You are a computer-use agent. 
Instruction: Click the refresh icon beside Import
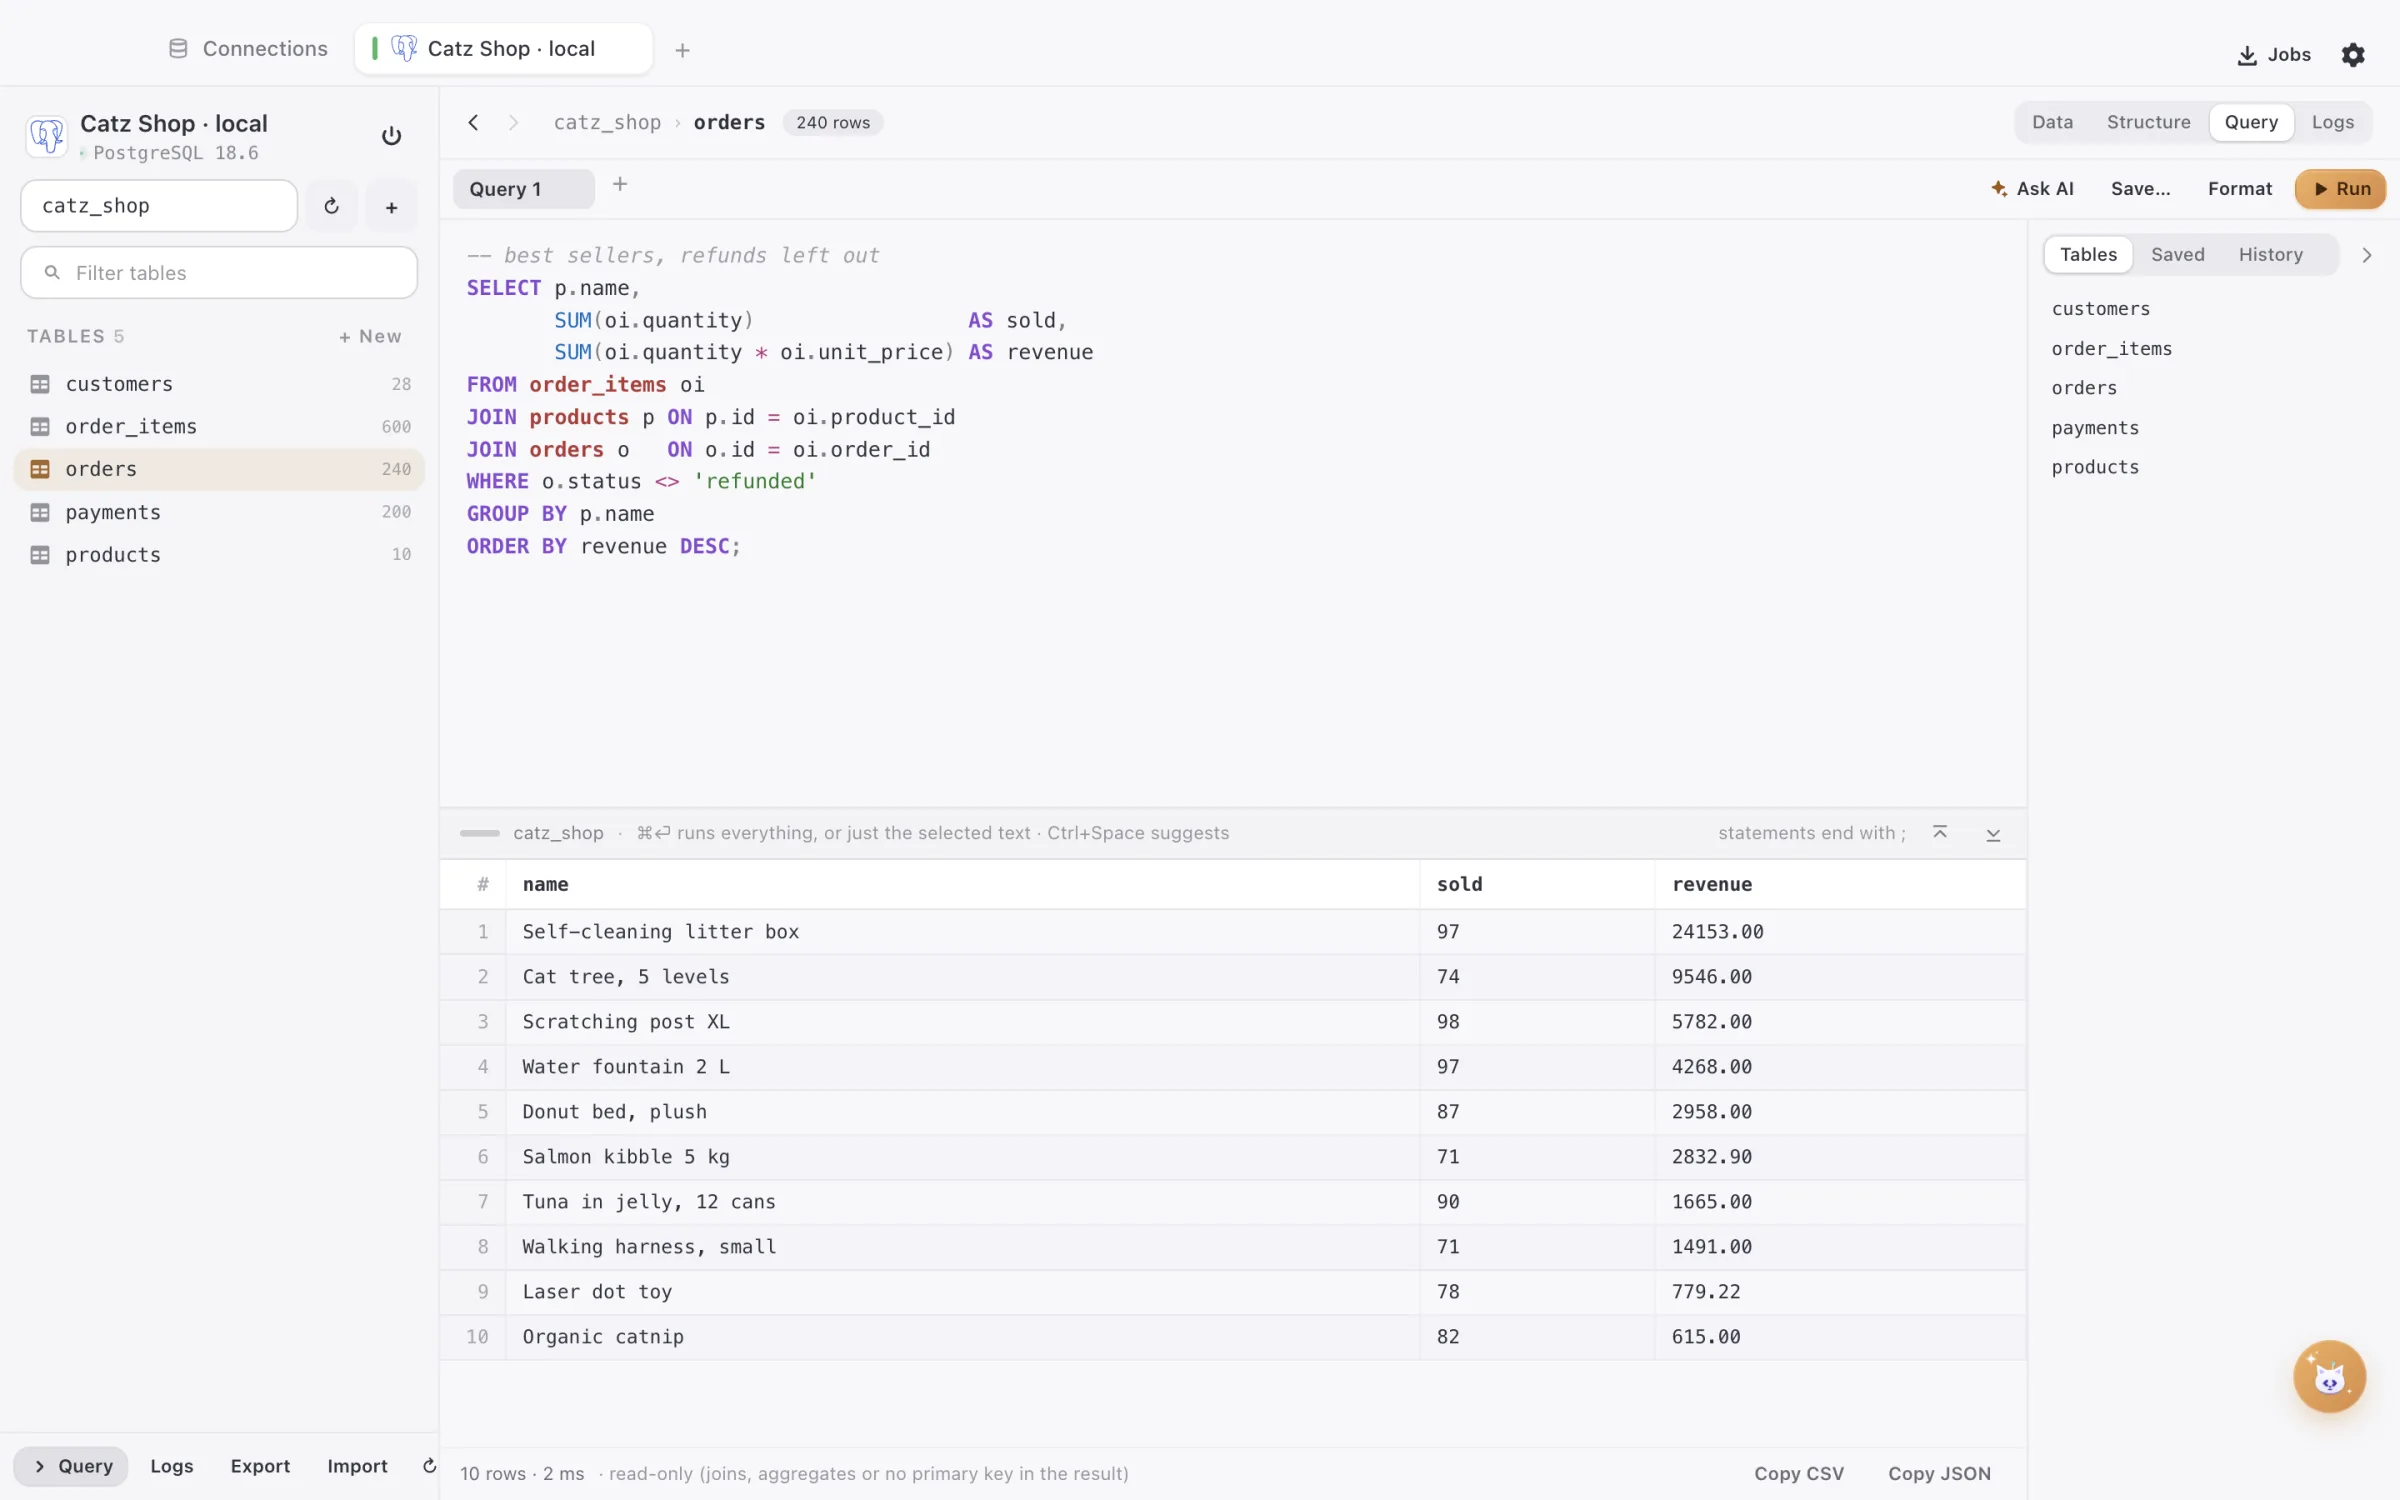[429, 1466]
